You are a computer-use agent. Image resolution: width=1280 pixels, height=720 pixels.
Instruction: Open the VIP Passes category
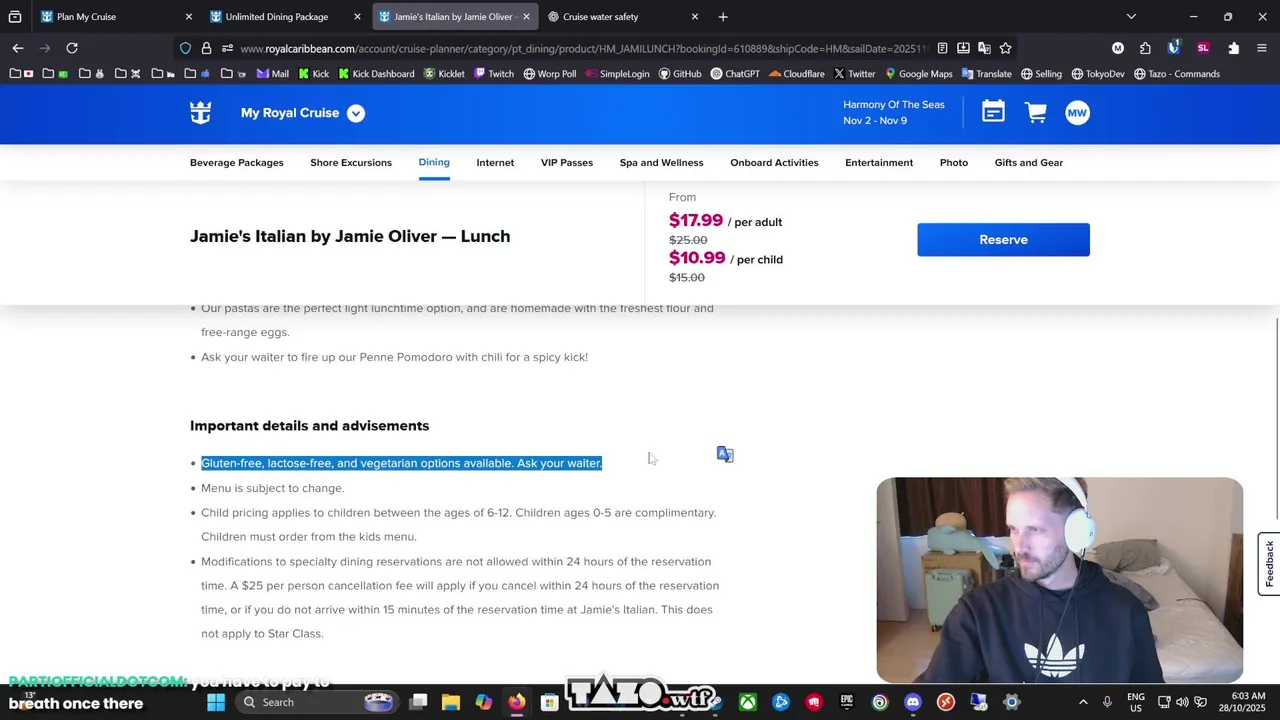[x=567, y=163]
